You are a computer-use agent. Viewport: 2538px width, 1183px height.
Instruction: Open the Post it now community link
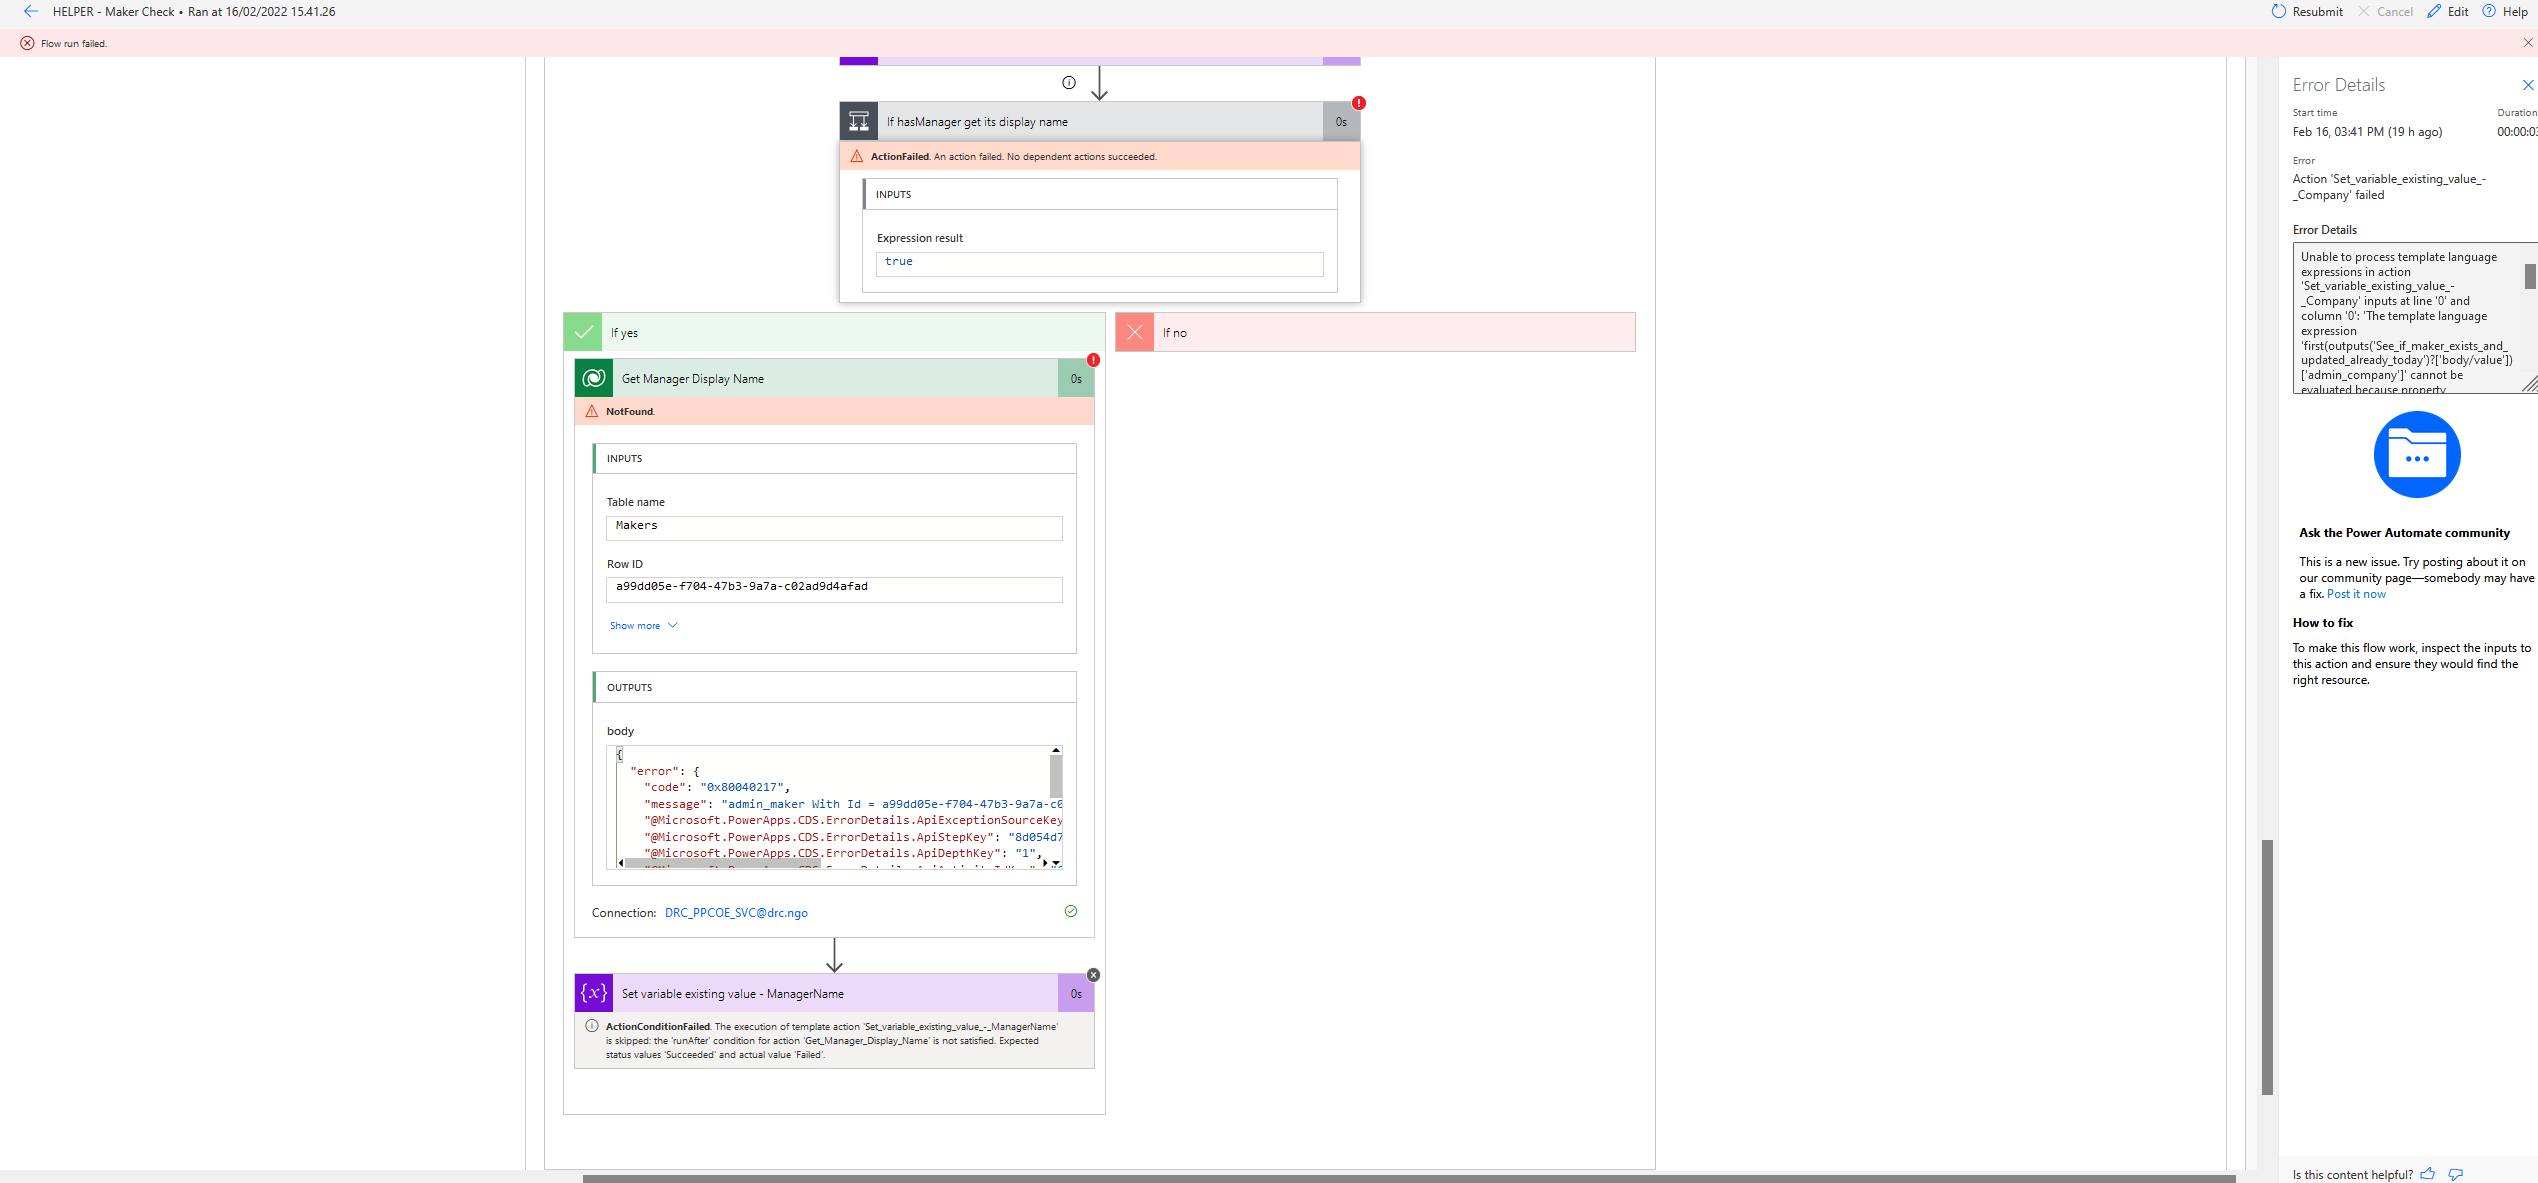tap(2356, 593)
